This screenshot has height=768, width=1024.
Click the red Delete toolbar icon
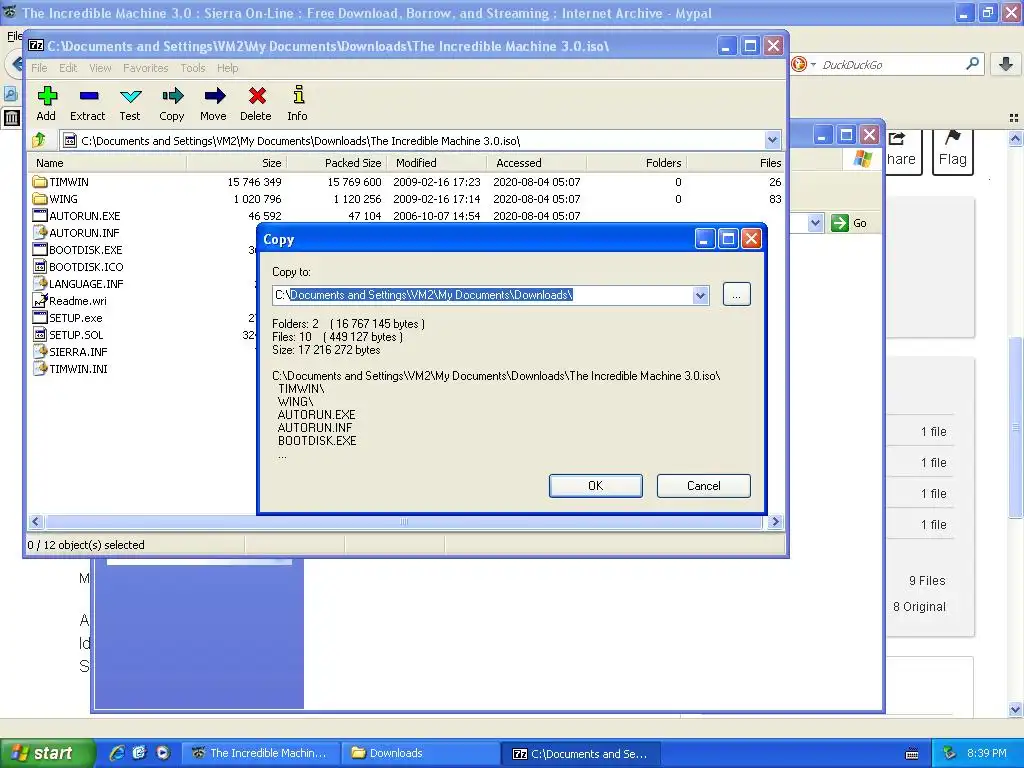point(257,96)
